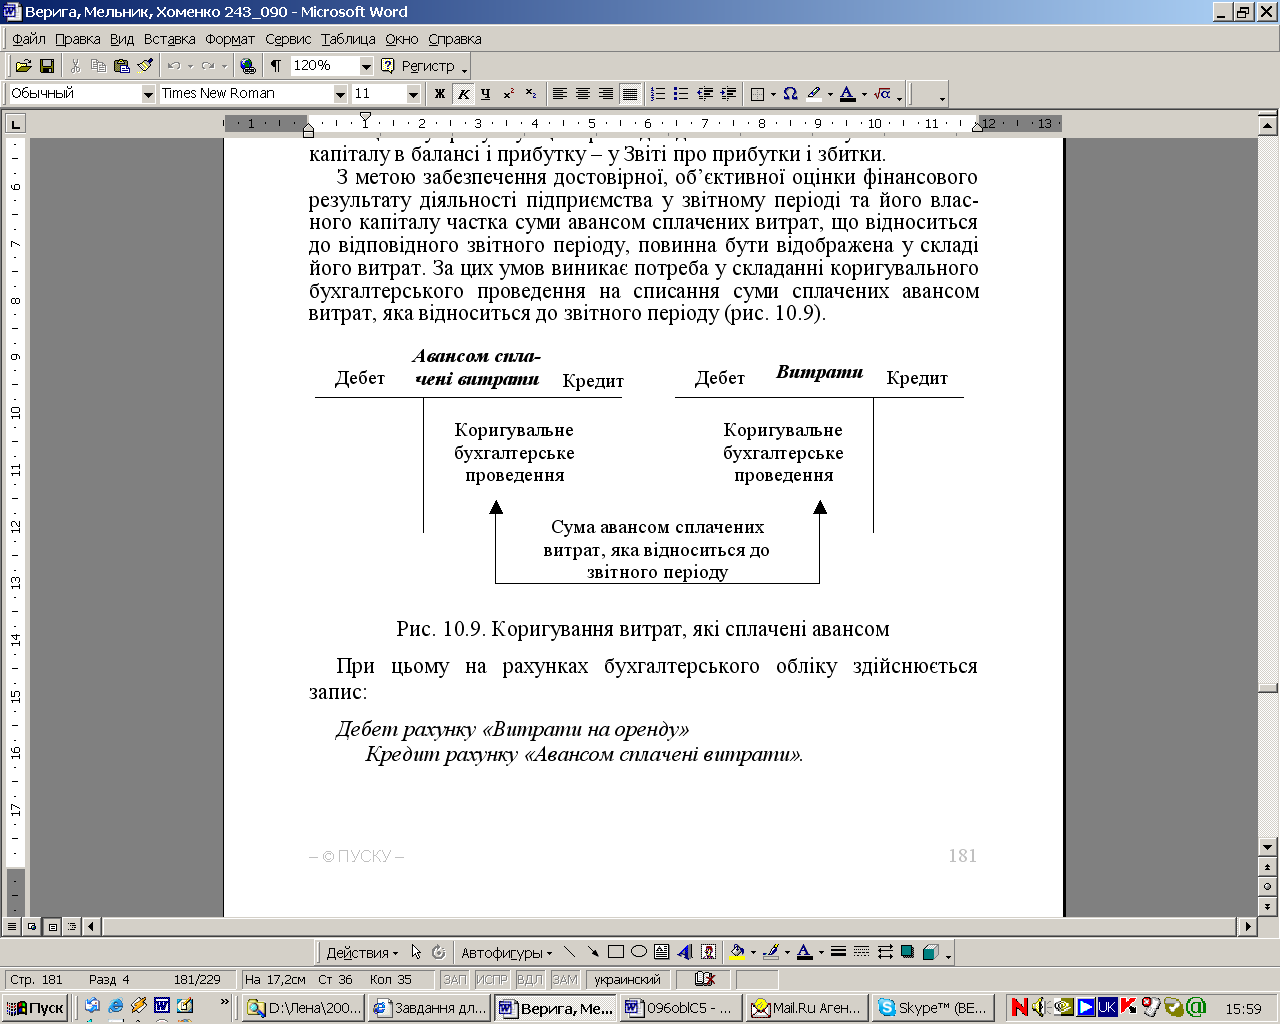The height and width of the screenshot is (1024, 1280).
Task: Apply line color brush on Drawing toolbar
Action: [771, 952]
